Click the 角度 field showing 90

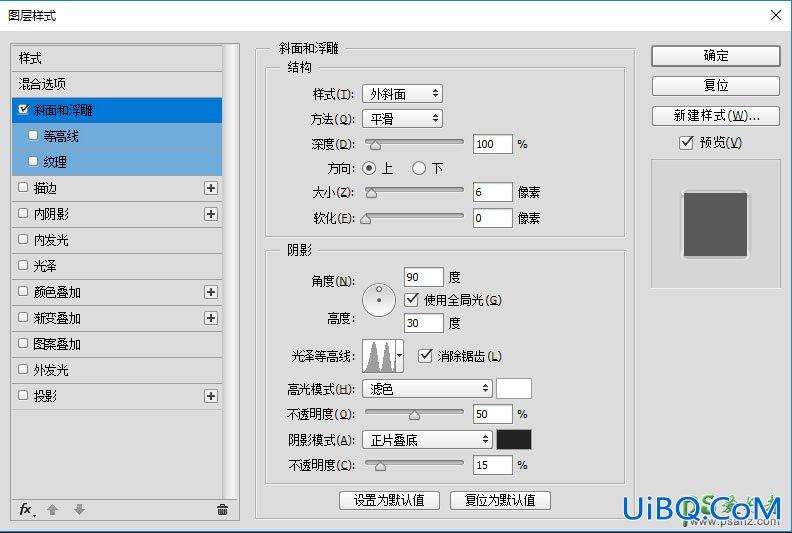(x=424, y=277)
